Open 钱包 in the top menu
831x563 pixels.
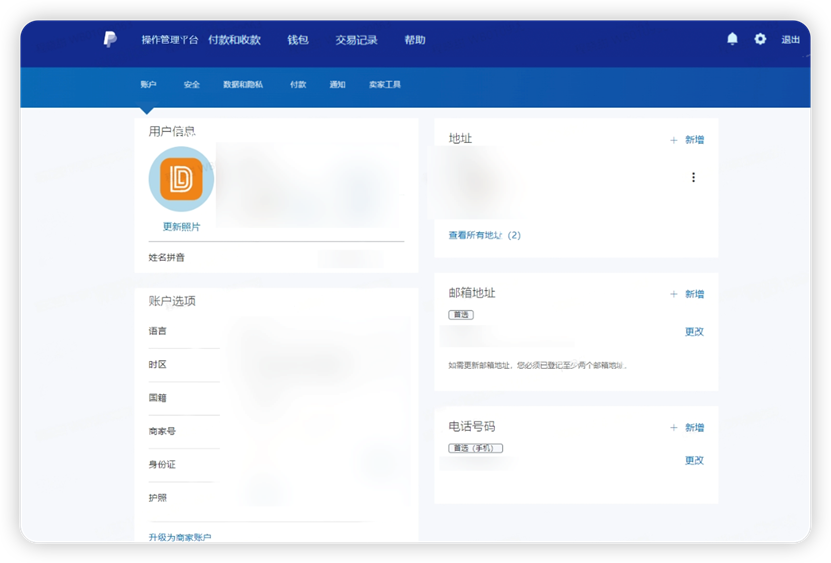298,40
